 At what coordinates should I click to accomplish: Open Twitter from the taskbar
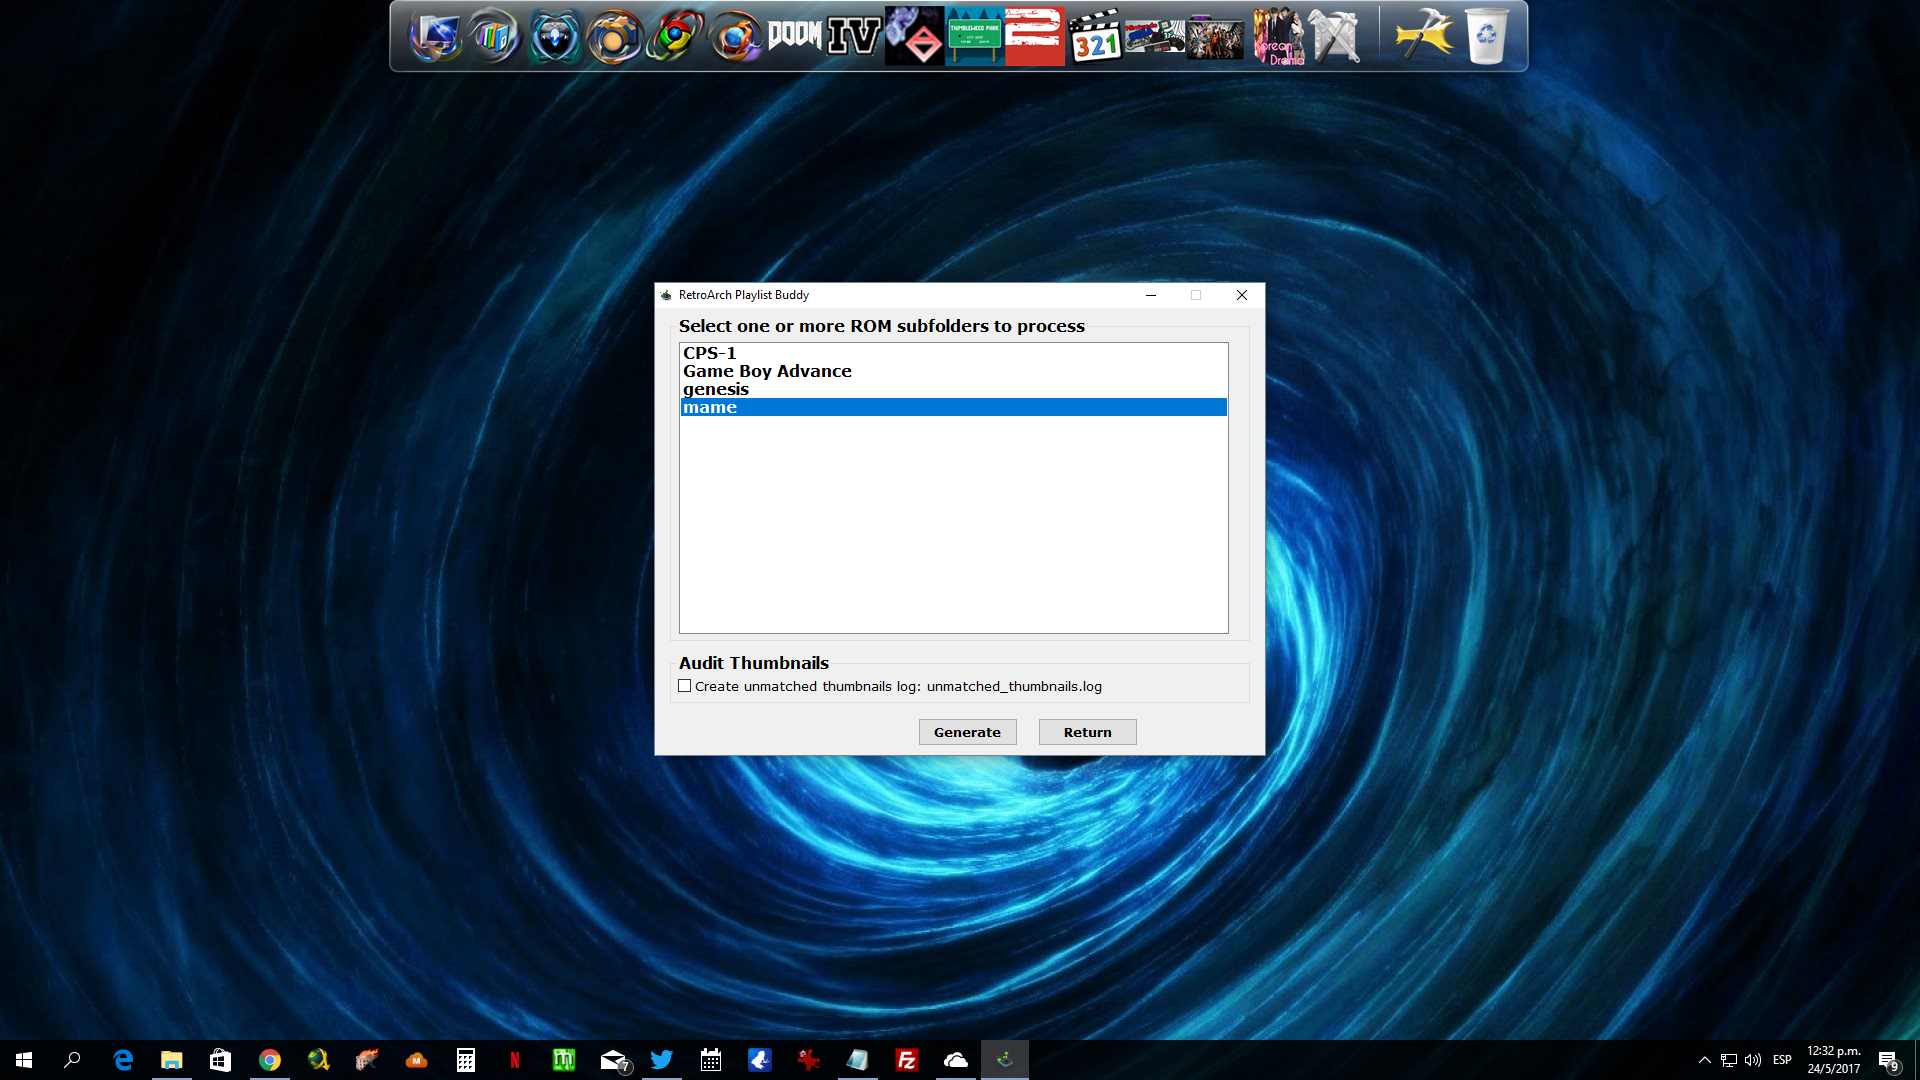[662, 1060]
